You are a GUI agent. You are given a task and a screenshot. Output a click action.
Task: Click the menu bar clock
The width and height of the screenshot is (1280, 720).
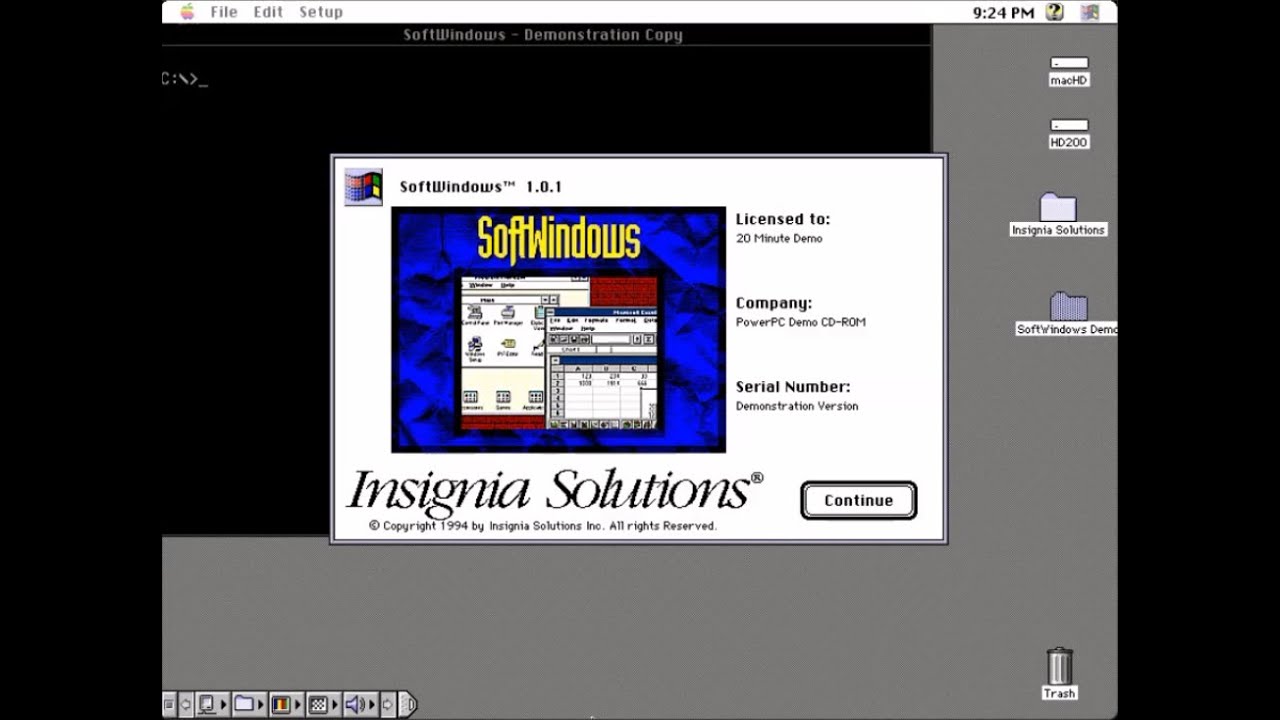[x=1003, y=12]
